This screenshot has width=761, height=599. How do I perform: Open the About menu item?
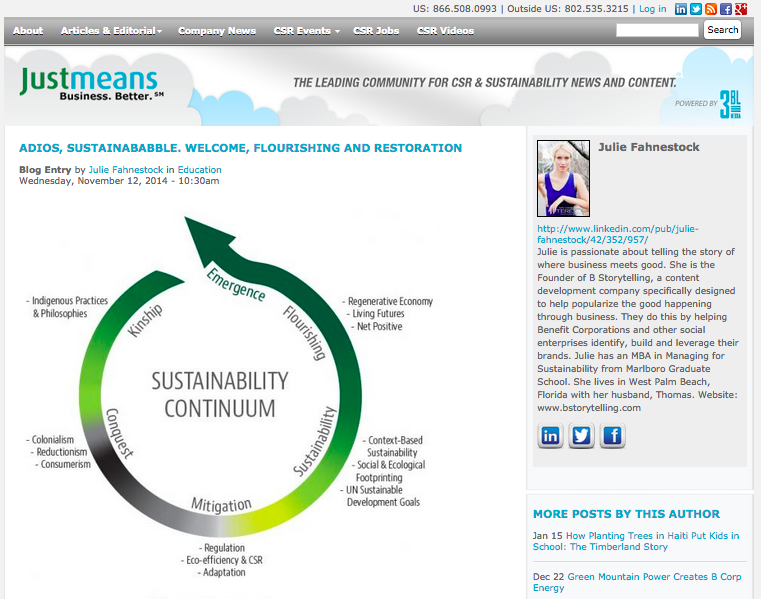click(x=28, y=31)
